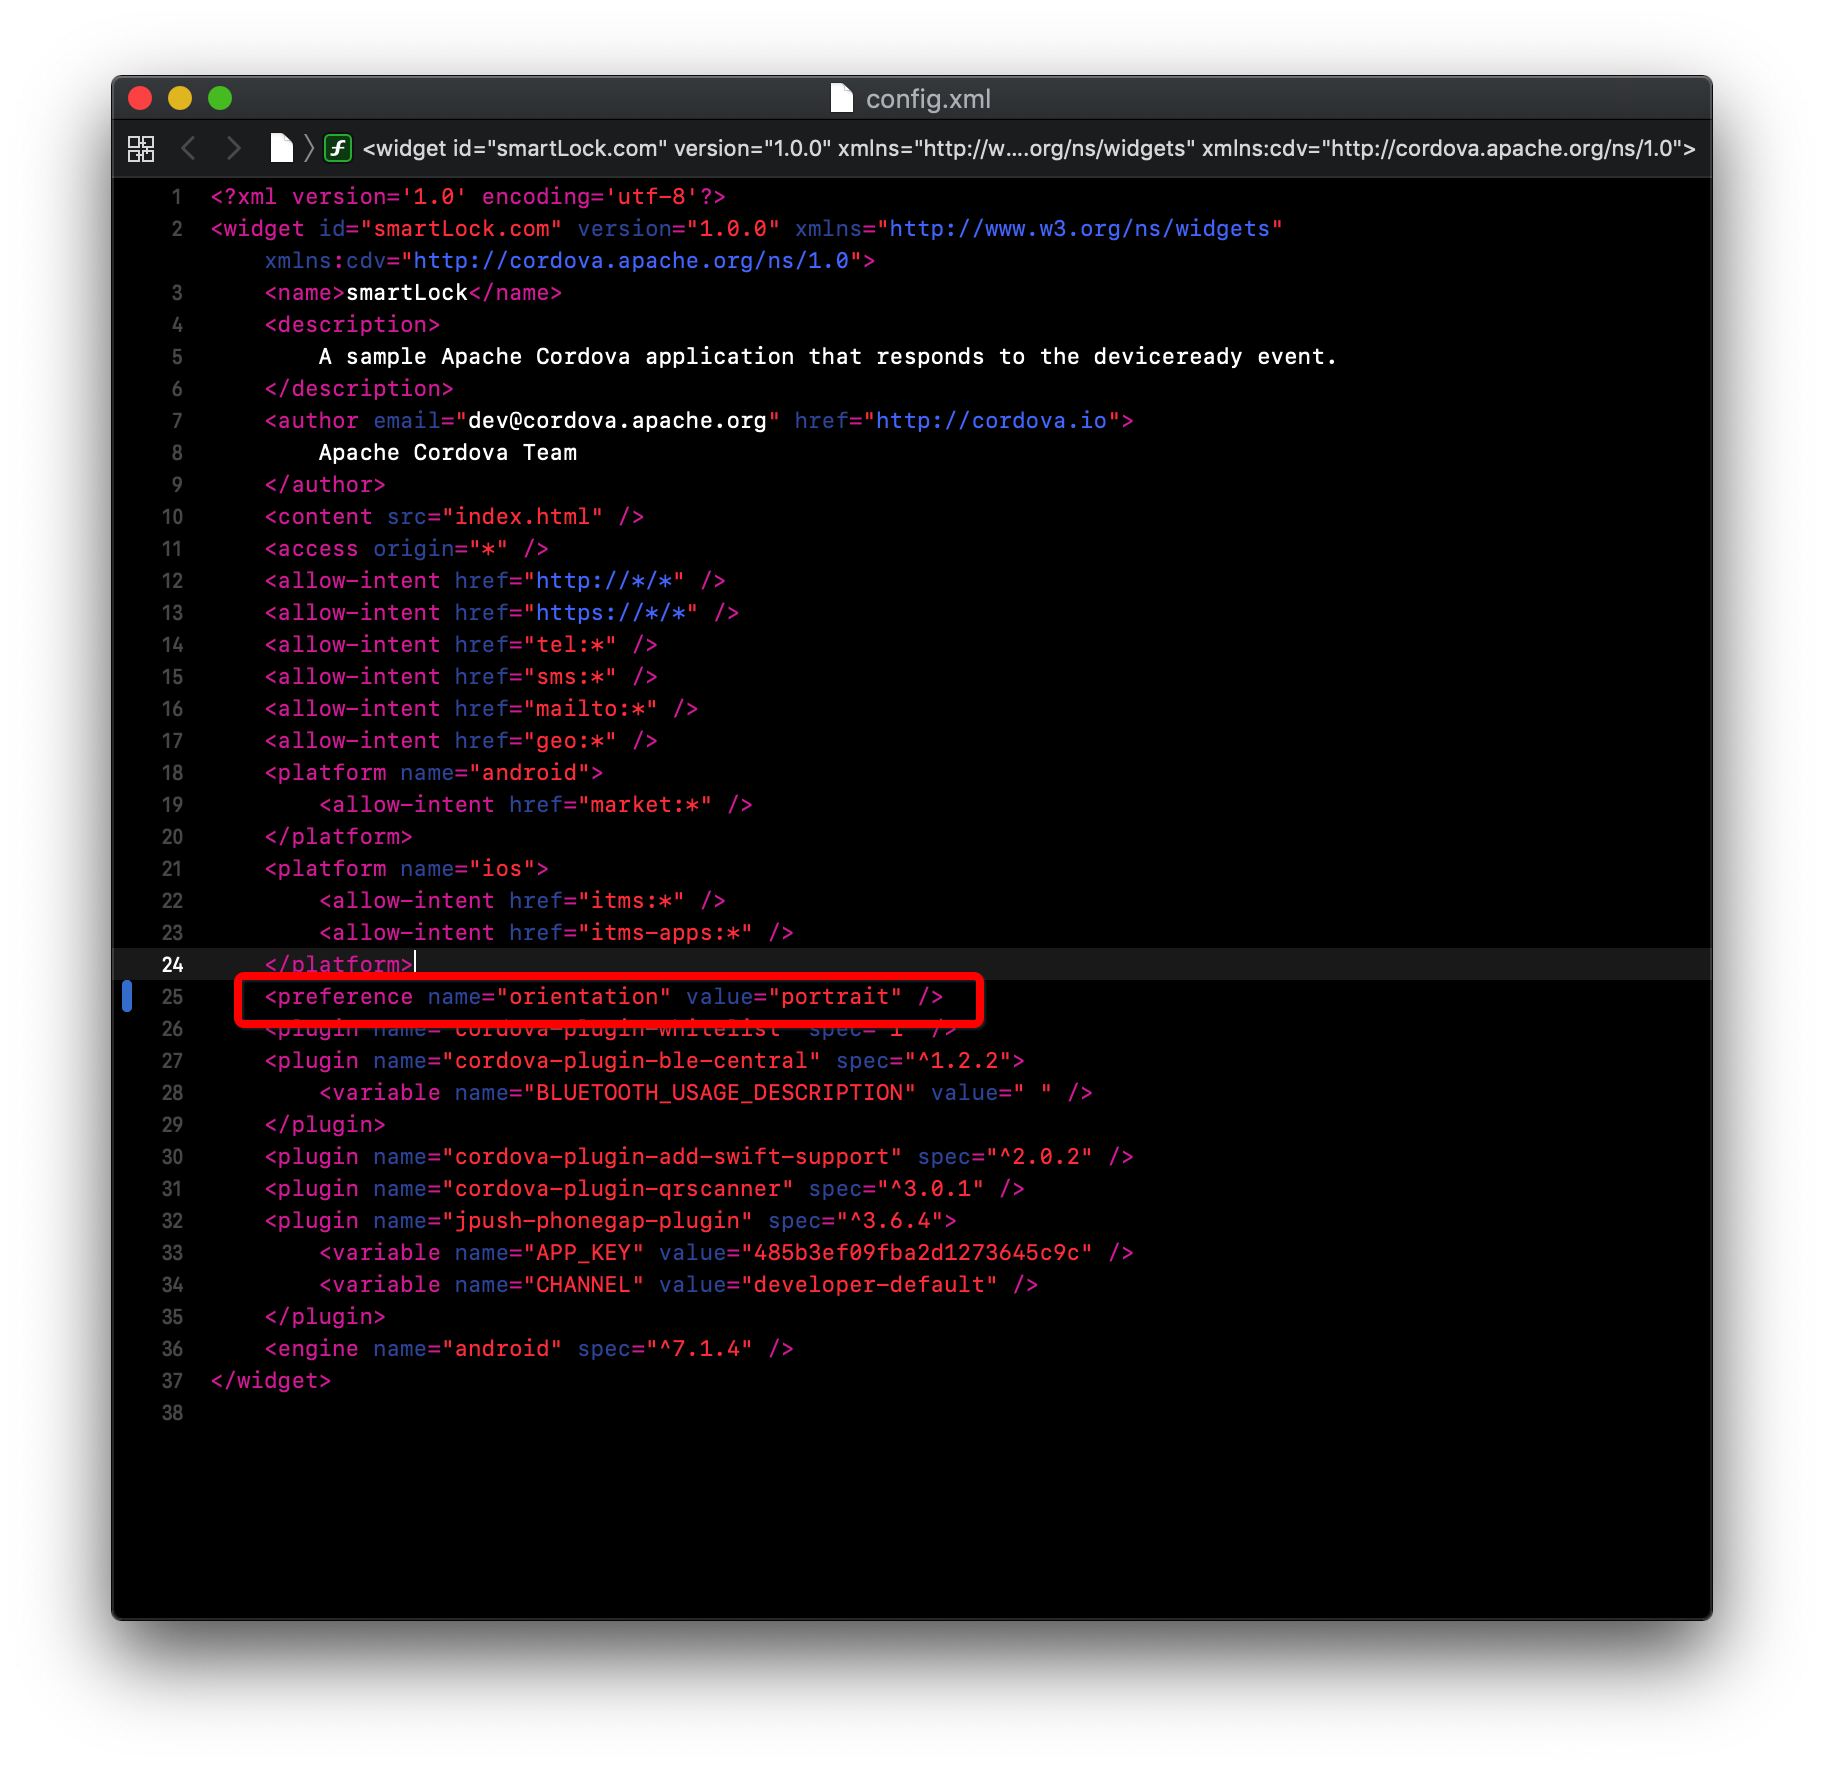Open the related items grid menu
1824x1768 pixels.
(x=141, y=149)
